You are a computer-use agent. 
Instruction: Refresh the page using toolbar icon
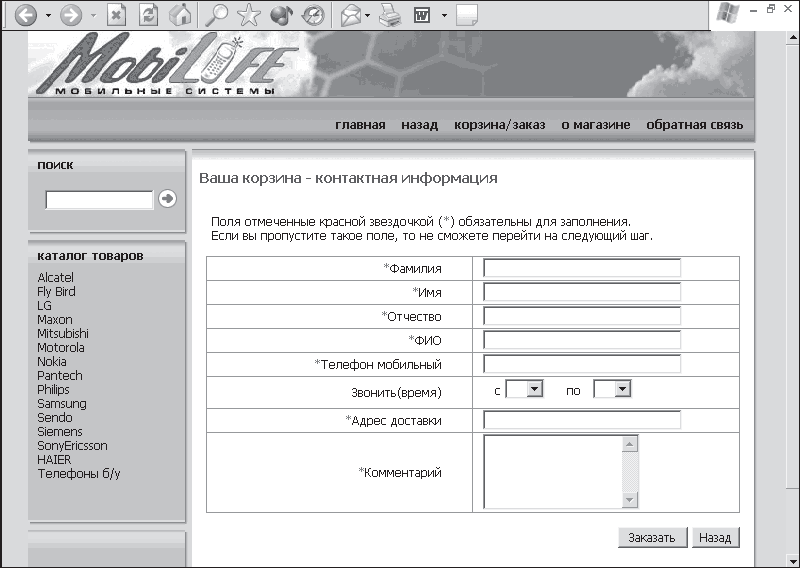[x=149, y=15]
